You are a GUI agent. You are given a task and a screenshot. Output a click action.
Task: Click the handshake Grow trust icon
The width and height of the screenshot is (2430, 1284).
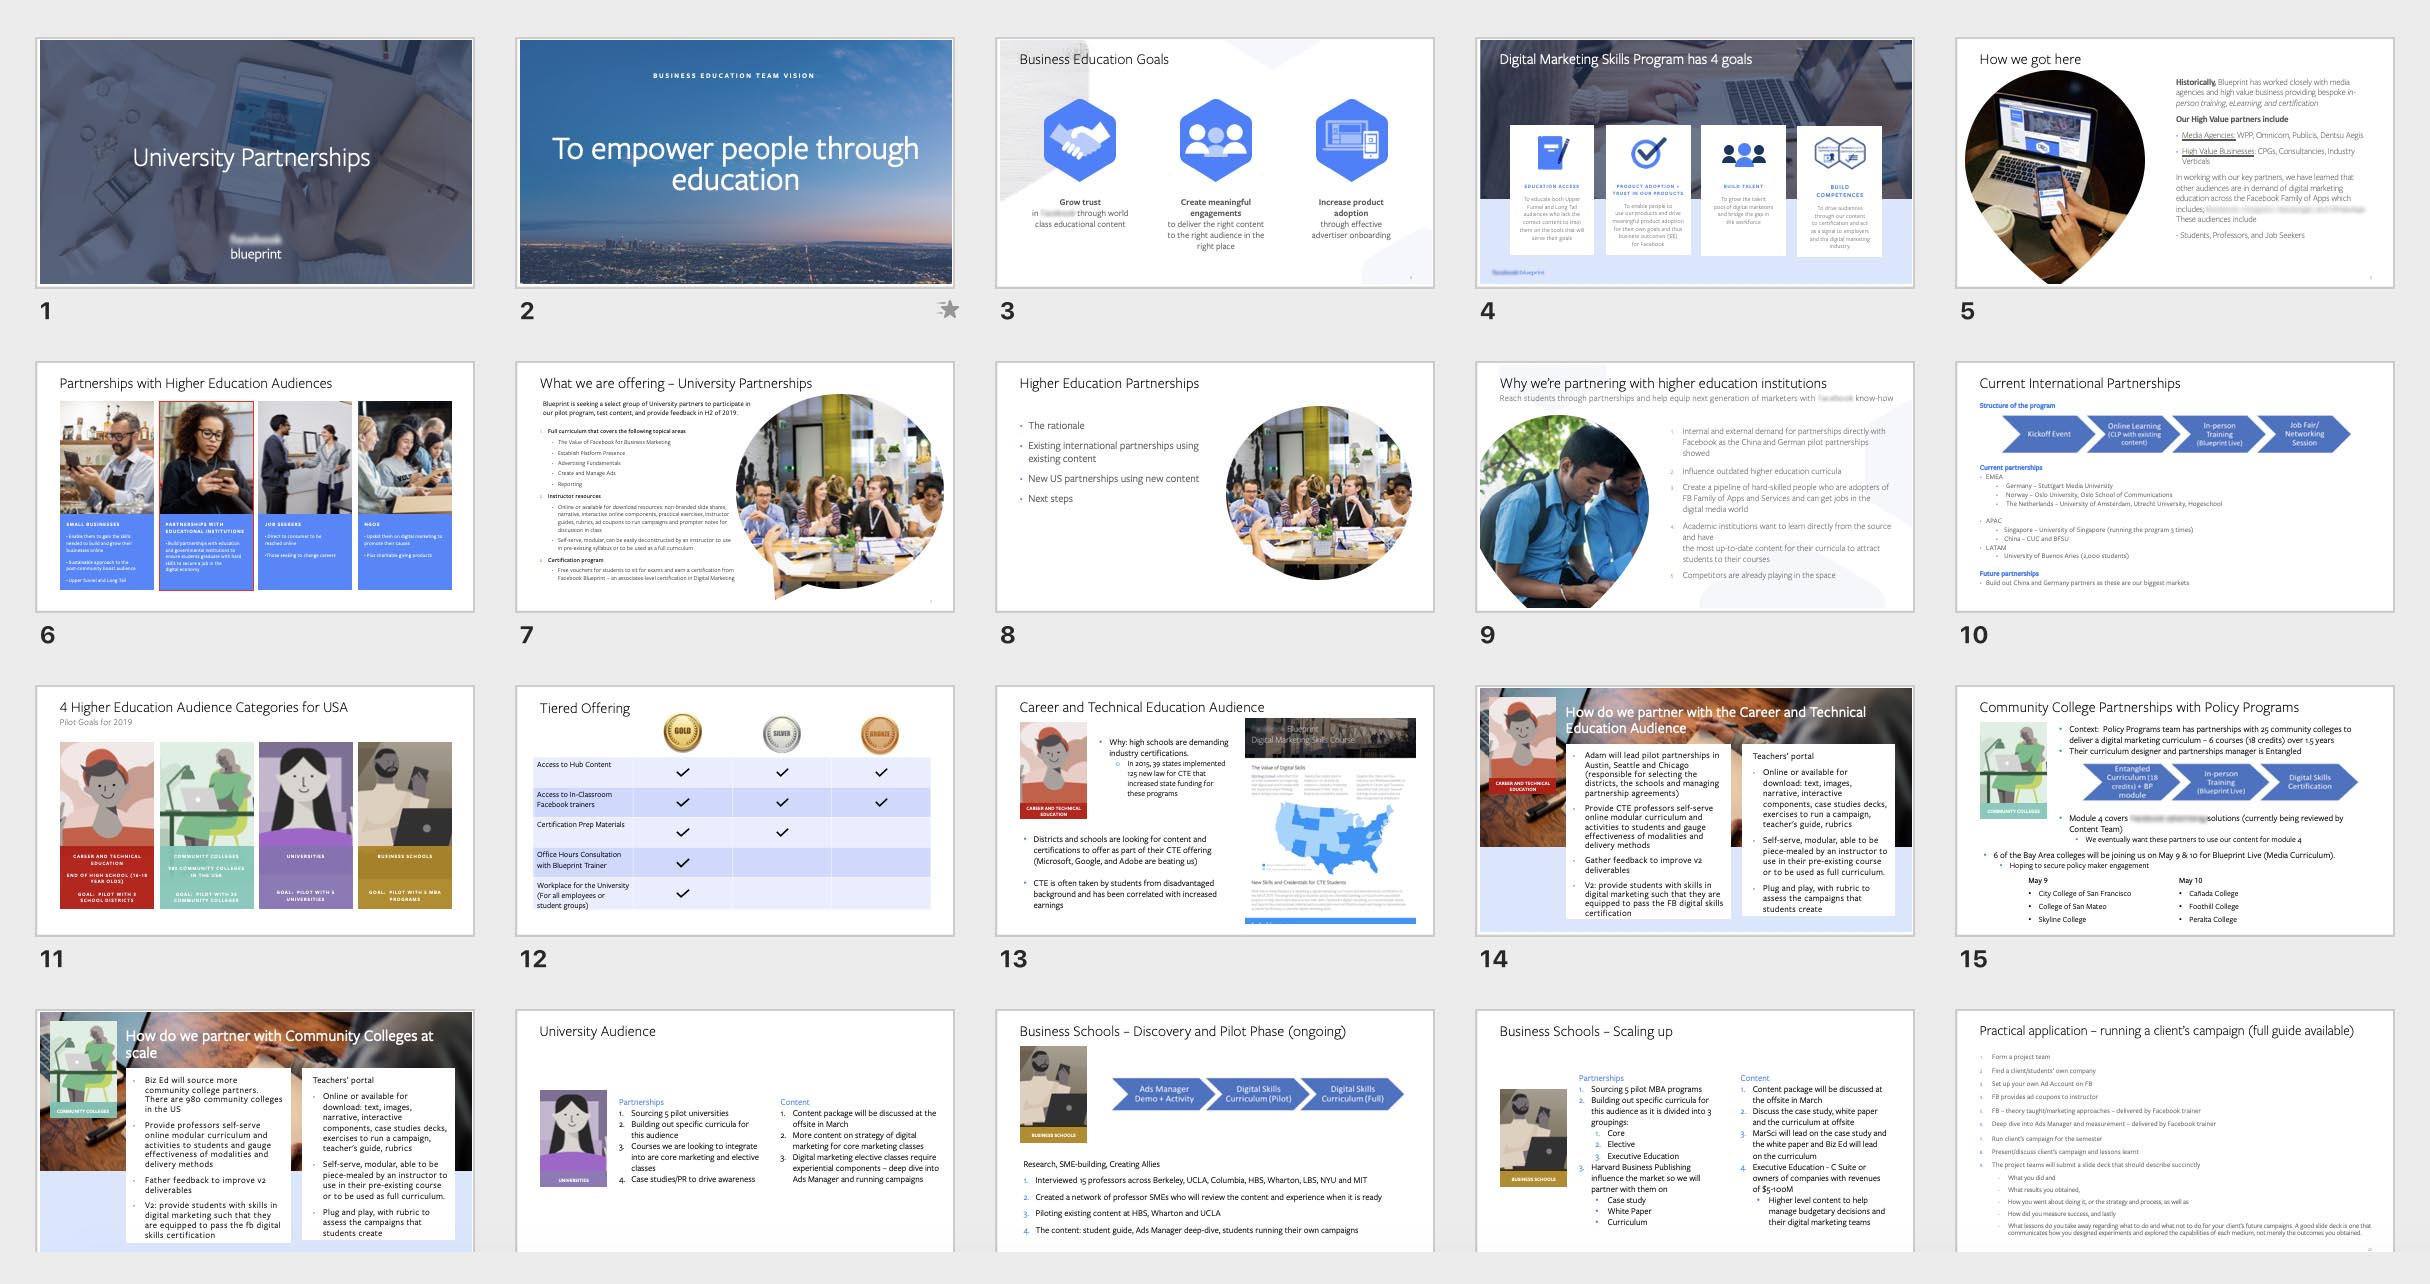(x=1079, y=139)
